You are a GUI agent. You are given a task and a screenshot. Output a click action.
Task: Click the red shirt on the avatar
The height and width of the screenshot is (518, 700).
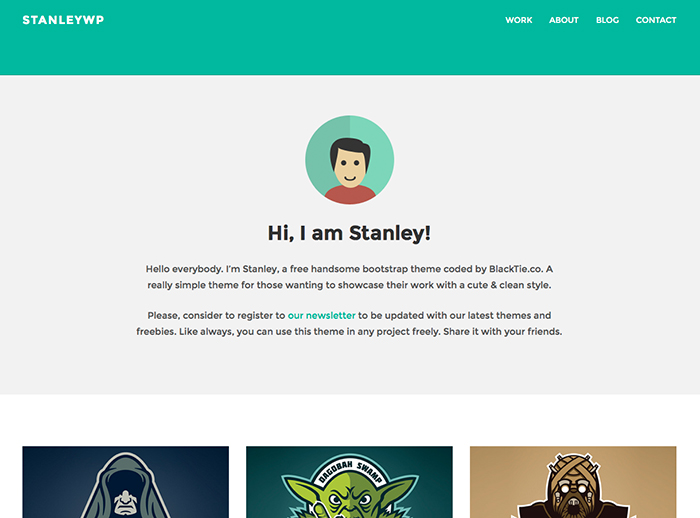(350, 196)
